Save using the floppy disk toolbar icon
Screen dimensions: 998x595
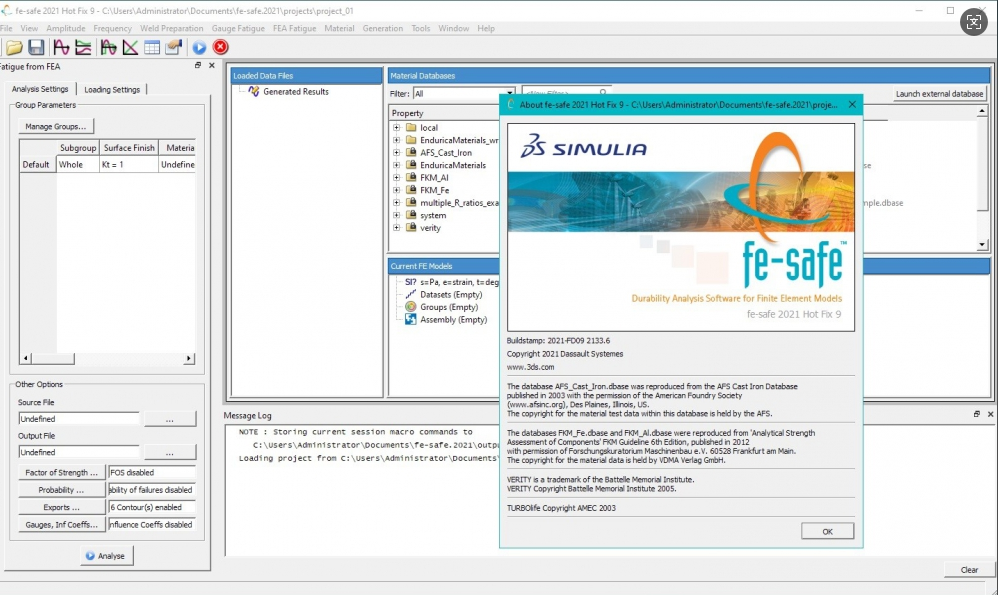pyautogui.click(x=36, y=47)
